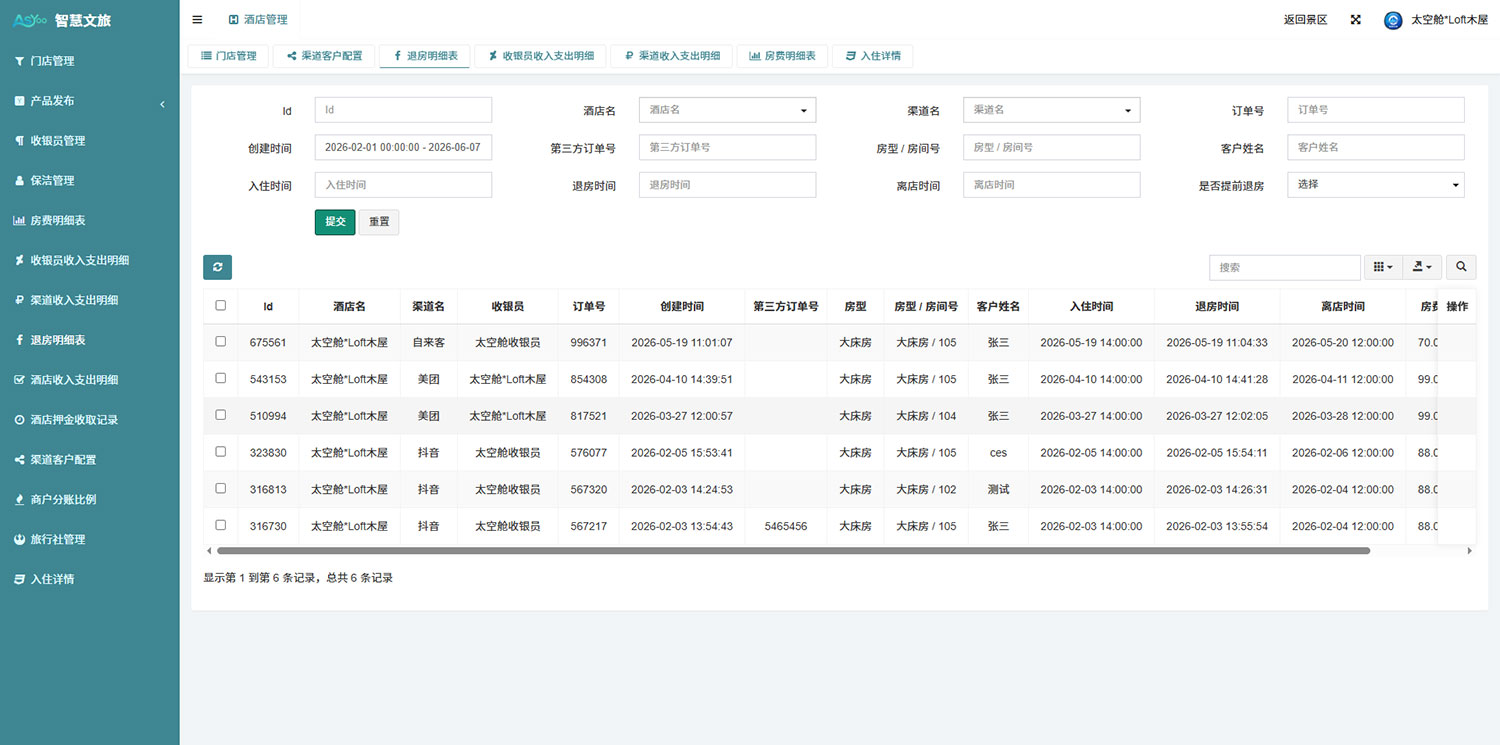This screenshot has height=745, width=1500.
Task: Focus the 订单号 filter input
Action: [1375, 110]
